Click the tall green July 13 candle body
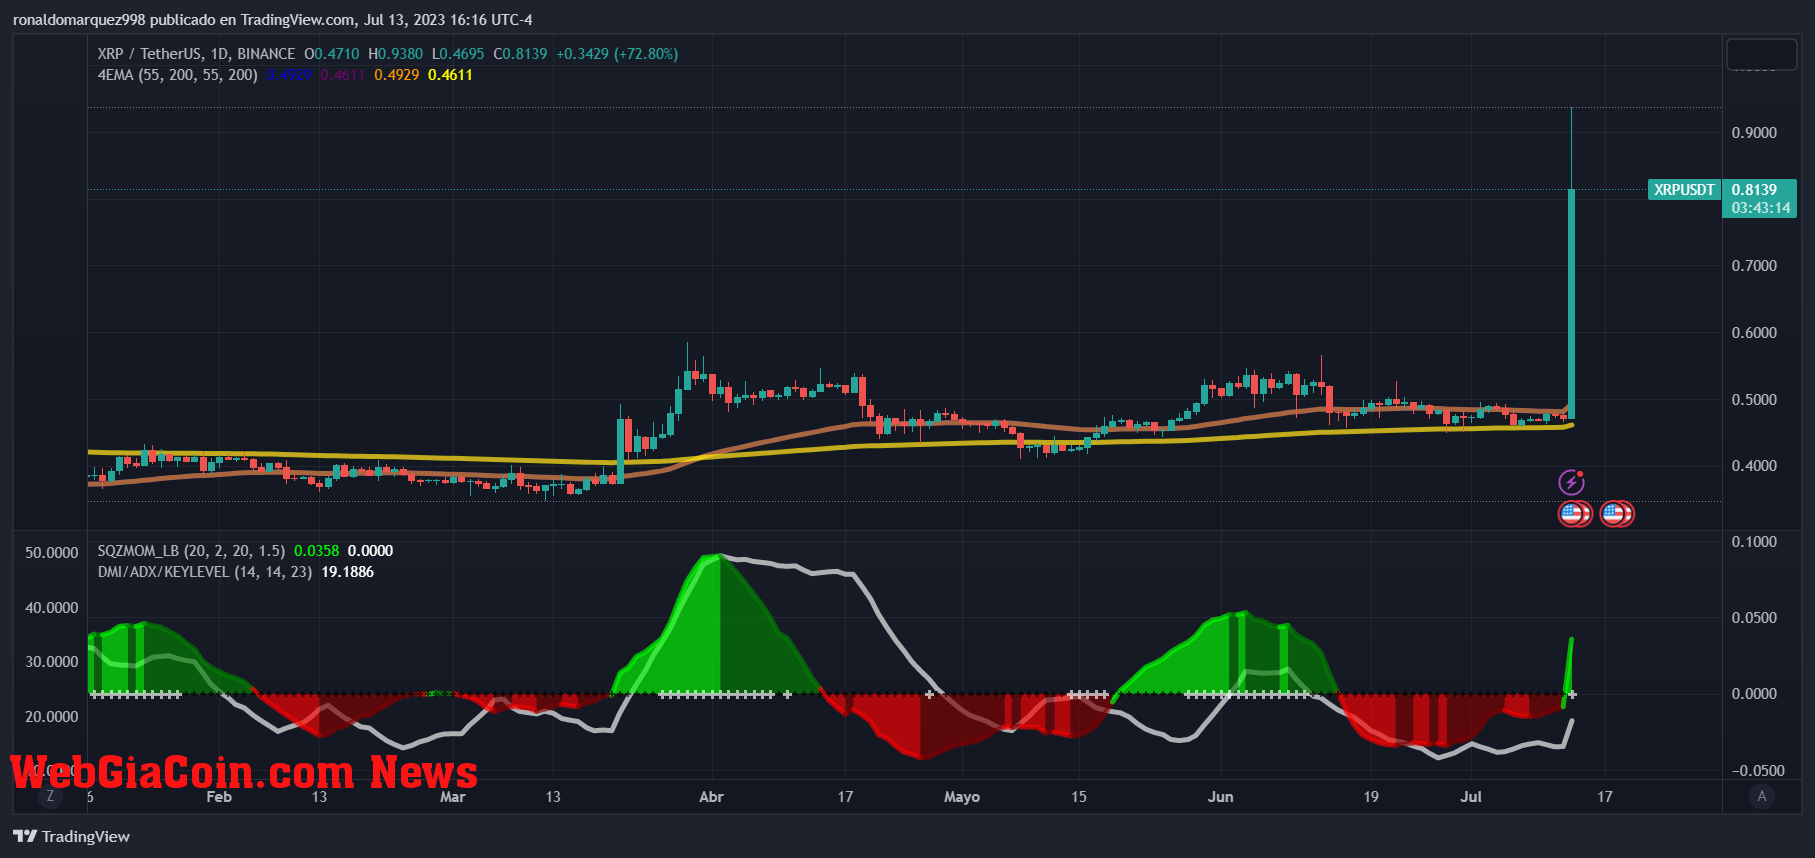Viewport: 1815px width, 858px height. (x=1572, y=304)
